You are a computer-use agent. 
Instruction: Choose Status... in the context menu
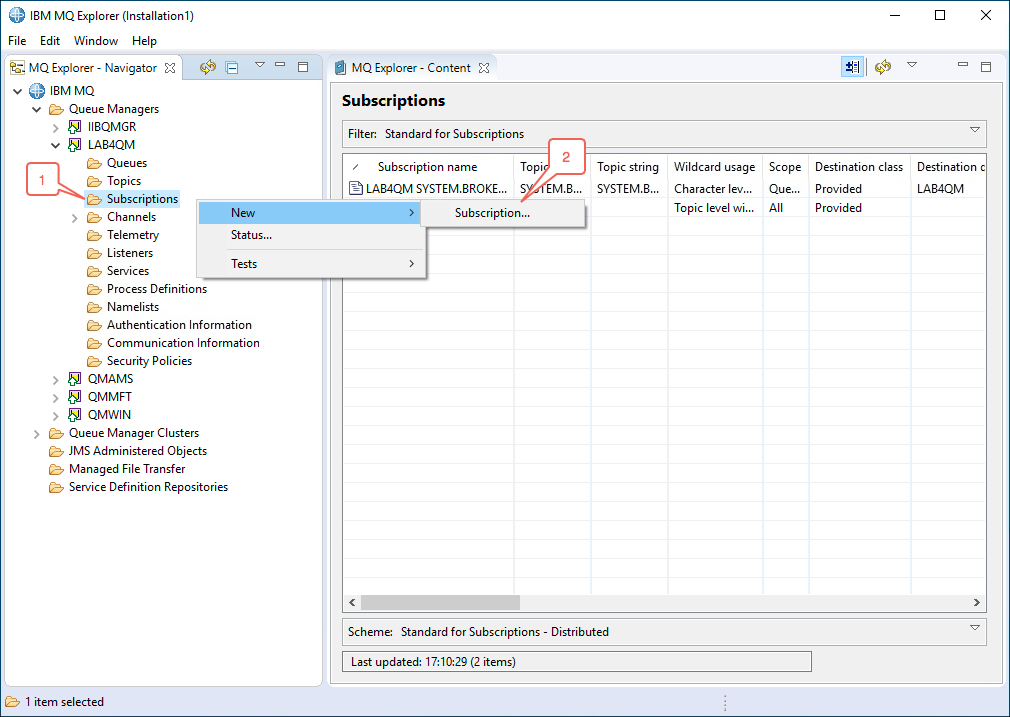coord(310,235)
